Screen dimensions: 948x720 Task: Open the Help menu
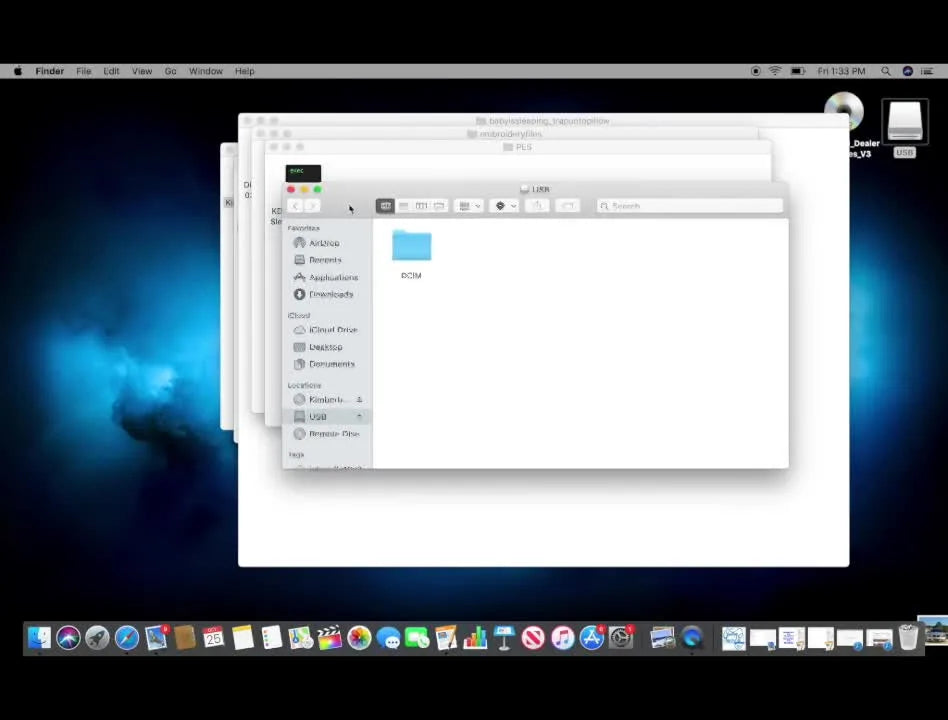click(x=245, y=71)
